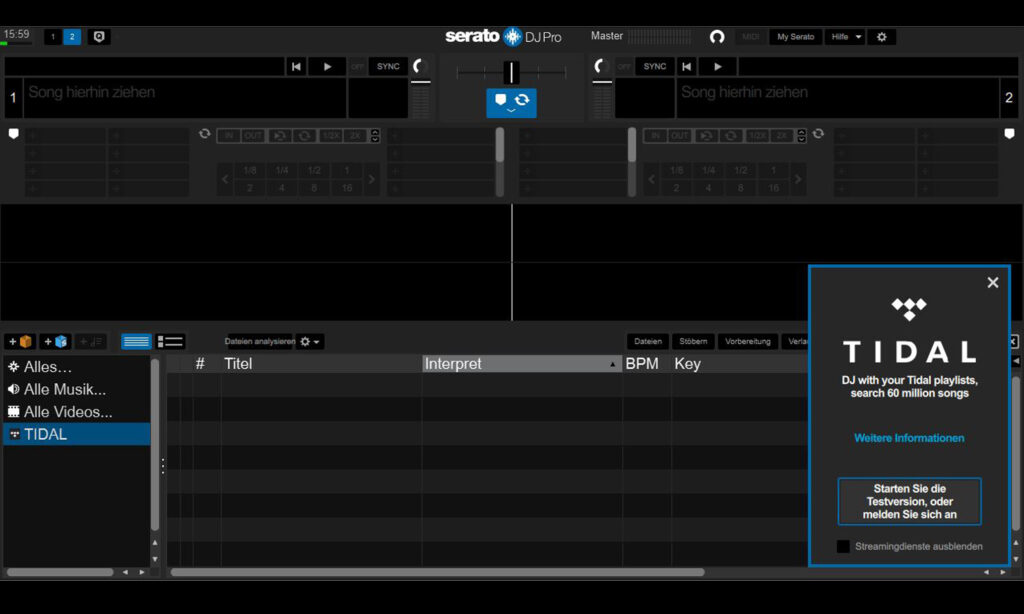
Task: Switch to deck layout 1 button
Action: coord(53,37)
